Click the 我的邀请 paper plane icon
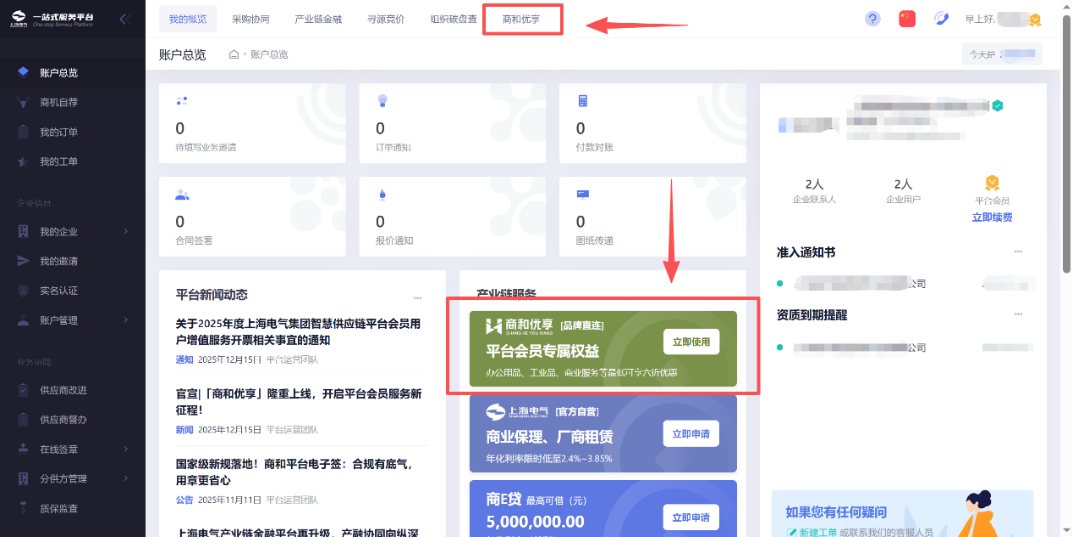Viewport: 1073px width, 537px height. click(x=22, y=261)
